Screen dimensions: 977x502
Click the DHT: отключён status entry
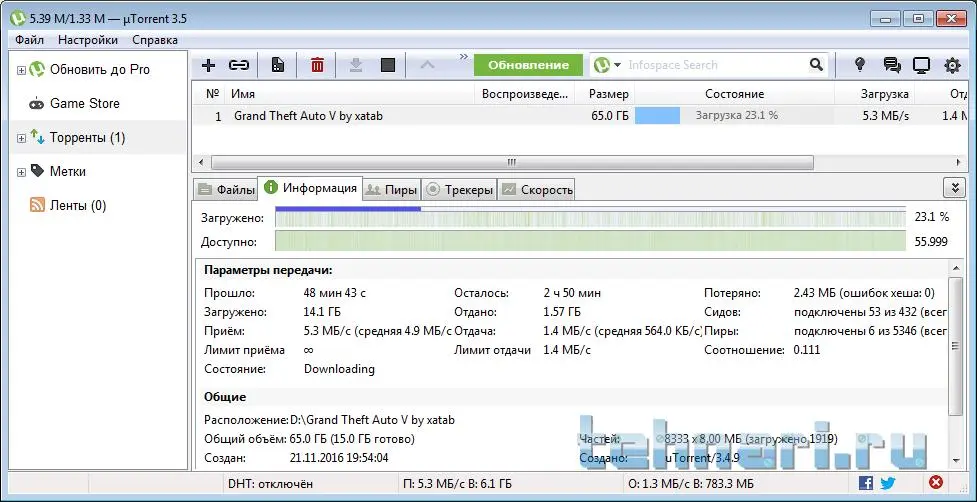tap(270, 483)
